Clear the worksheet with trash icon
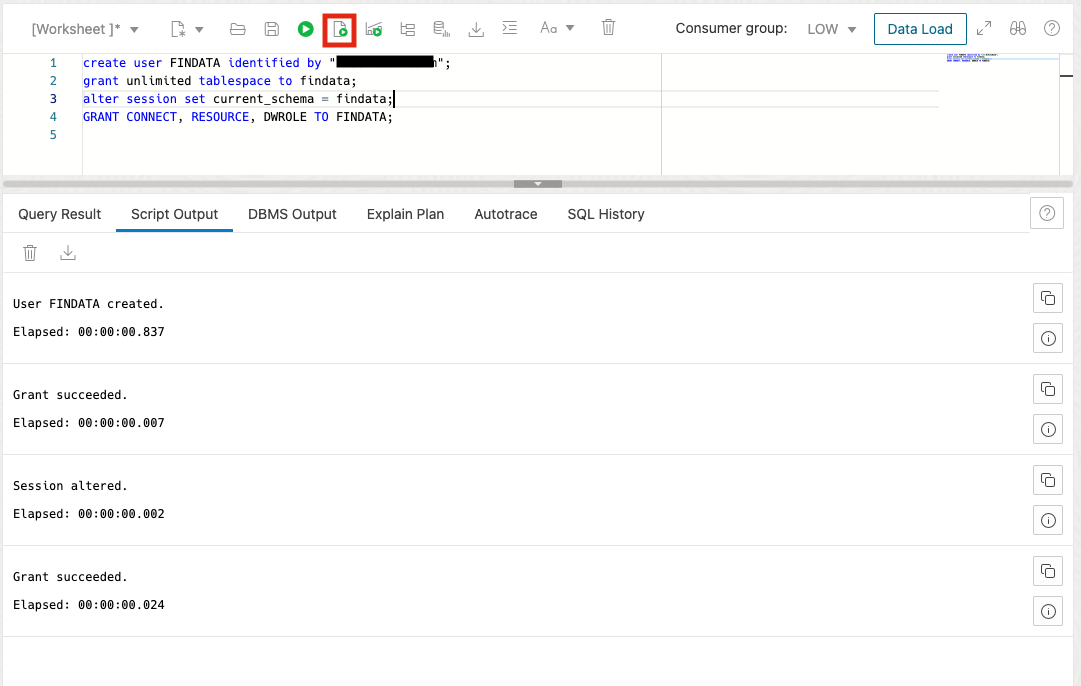Image resolution: width=1081 pixels, height=686 pixels. point(608,28)
